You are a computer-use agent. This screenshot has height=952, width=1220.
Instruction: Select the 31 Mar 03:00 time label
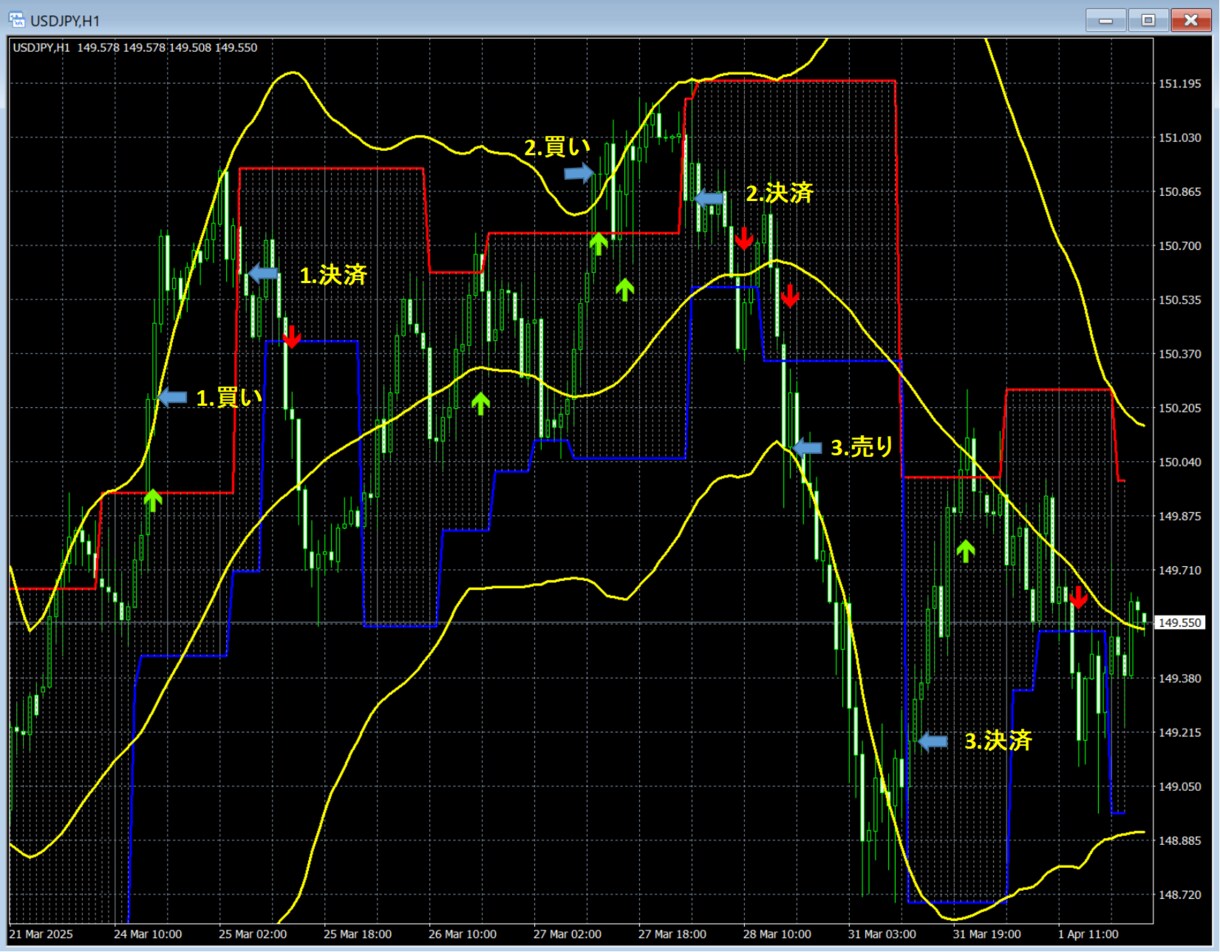pyautogui.click(x=882, y=933)
